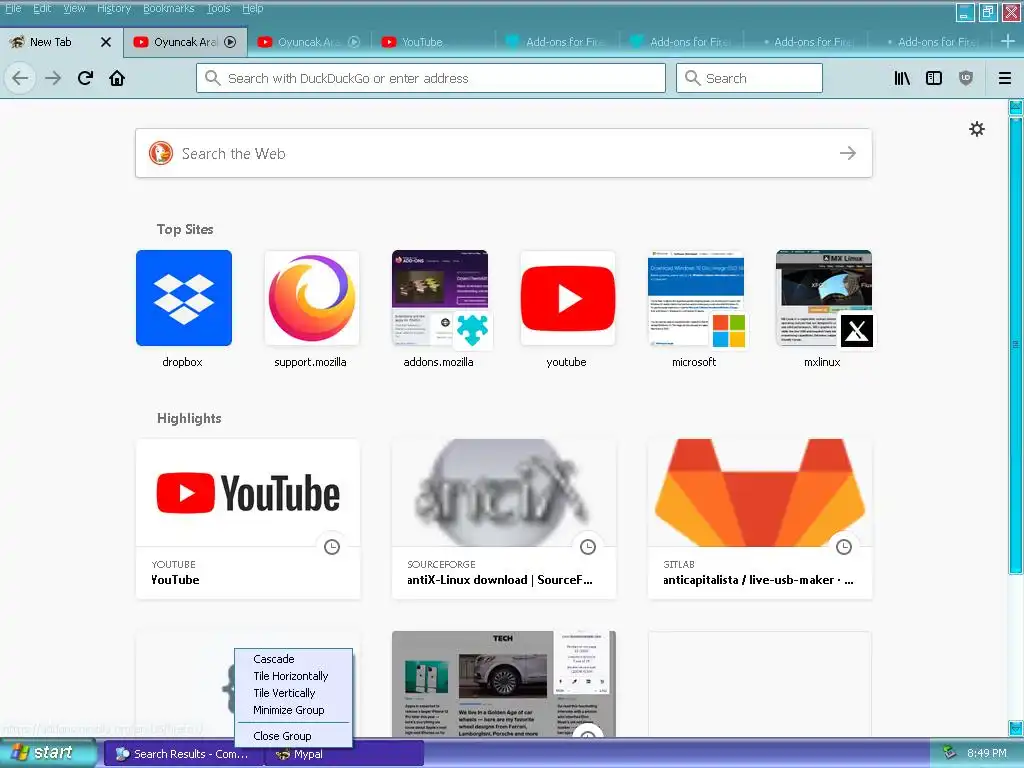The image size is (1024, 768).
Task: Click the scrollbar down arrow
Action: coord(1016,728)
